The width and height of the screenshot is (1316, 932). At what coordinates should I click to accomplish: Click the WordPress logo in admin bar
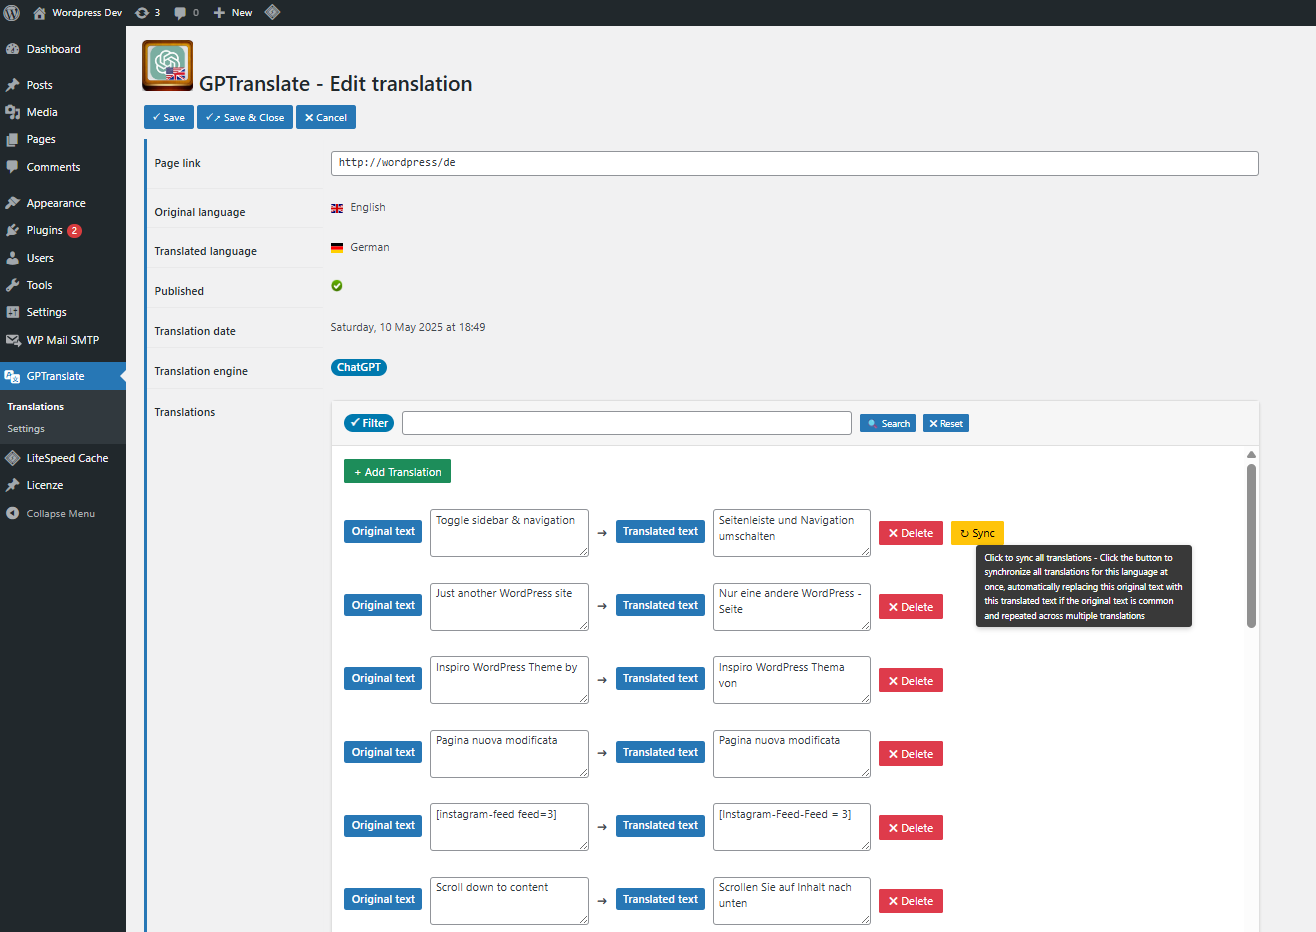pos(12,13)
